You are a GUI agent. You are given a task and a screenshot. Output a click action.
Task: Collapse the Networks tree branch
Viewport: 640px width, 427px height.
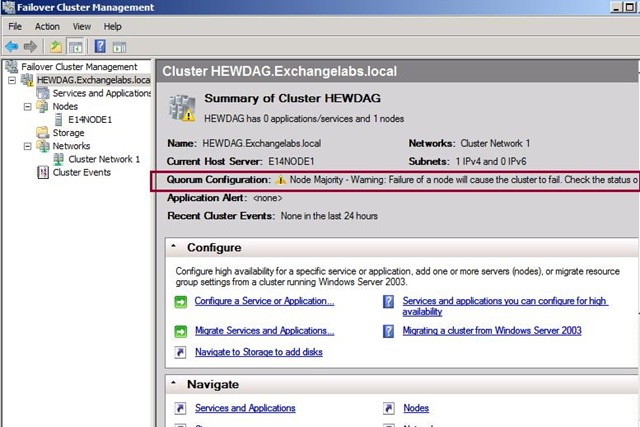pyautogui.click(x=27, y=146)
